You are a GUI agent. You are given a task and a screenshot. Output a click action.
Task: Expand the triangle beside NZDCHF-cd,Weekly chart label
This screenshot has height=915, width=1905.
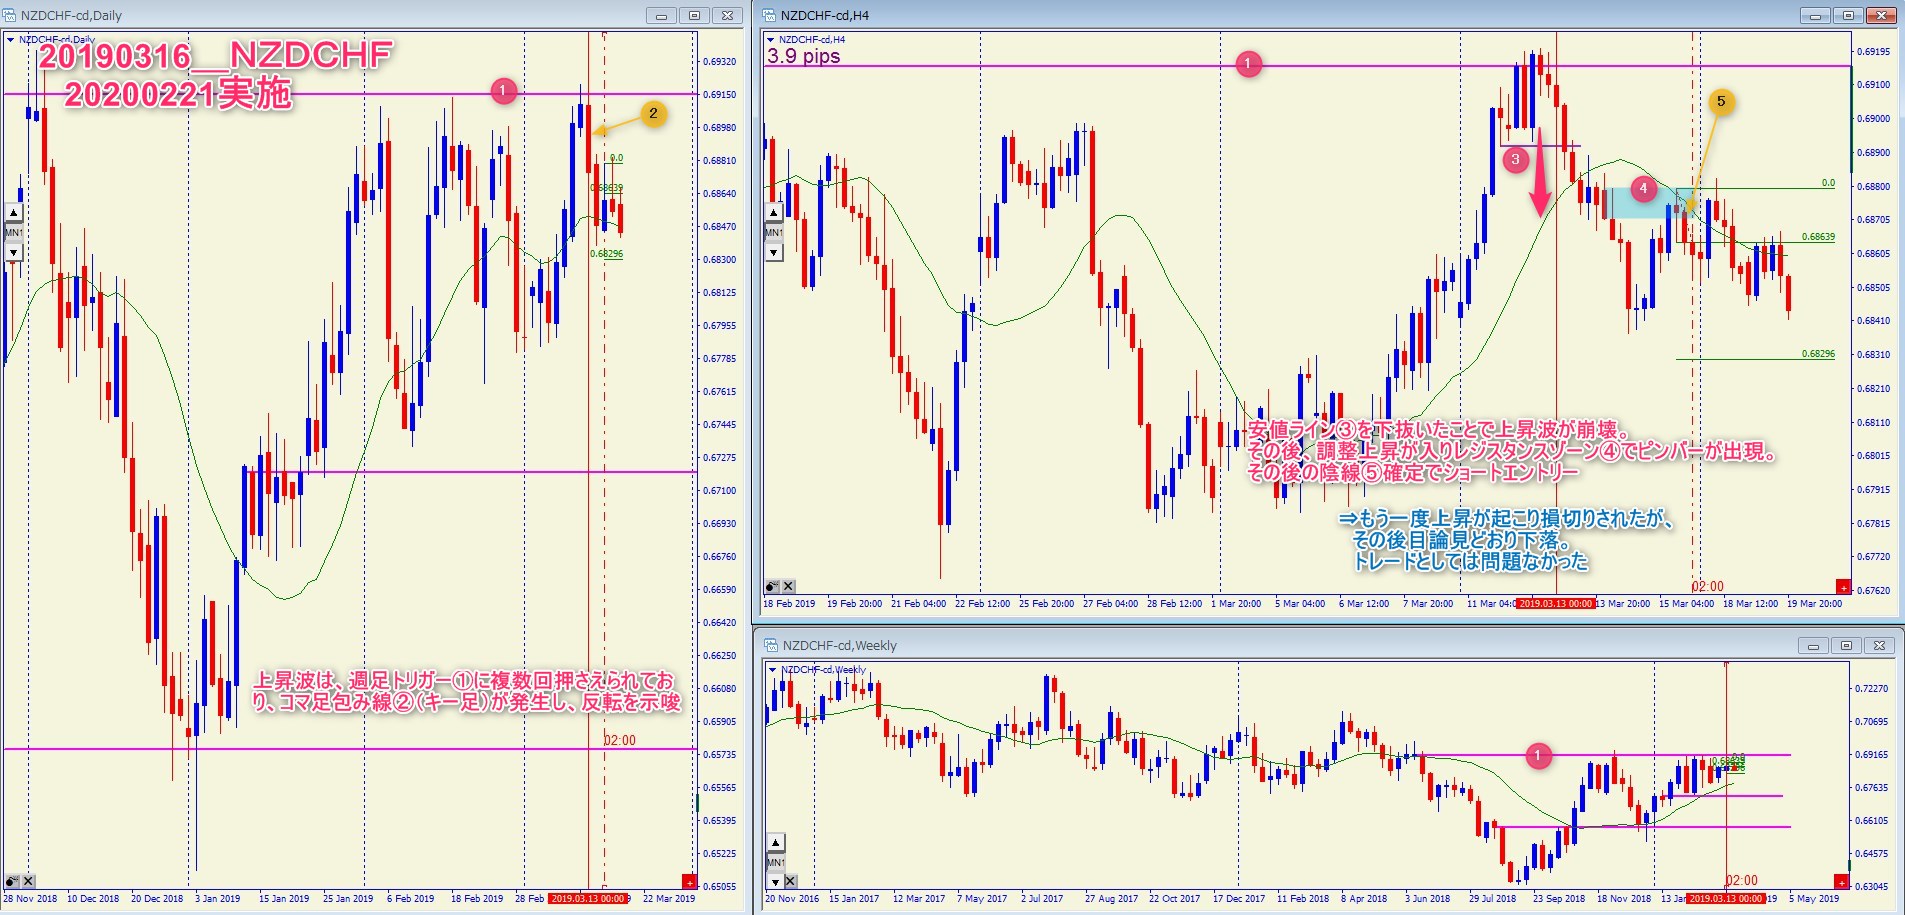click(772, 670)
